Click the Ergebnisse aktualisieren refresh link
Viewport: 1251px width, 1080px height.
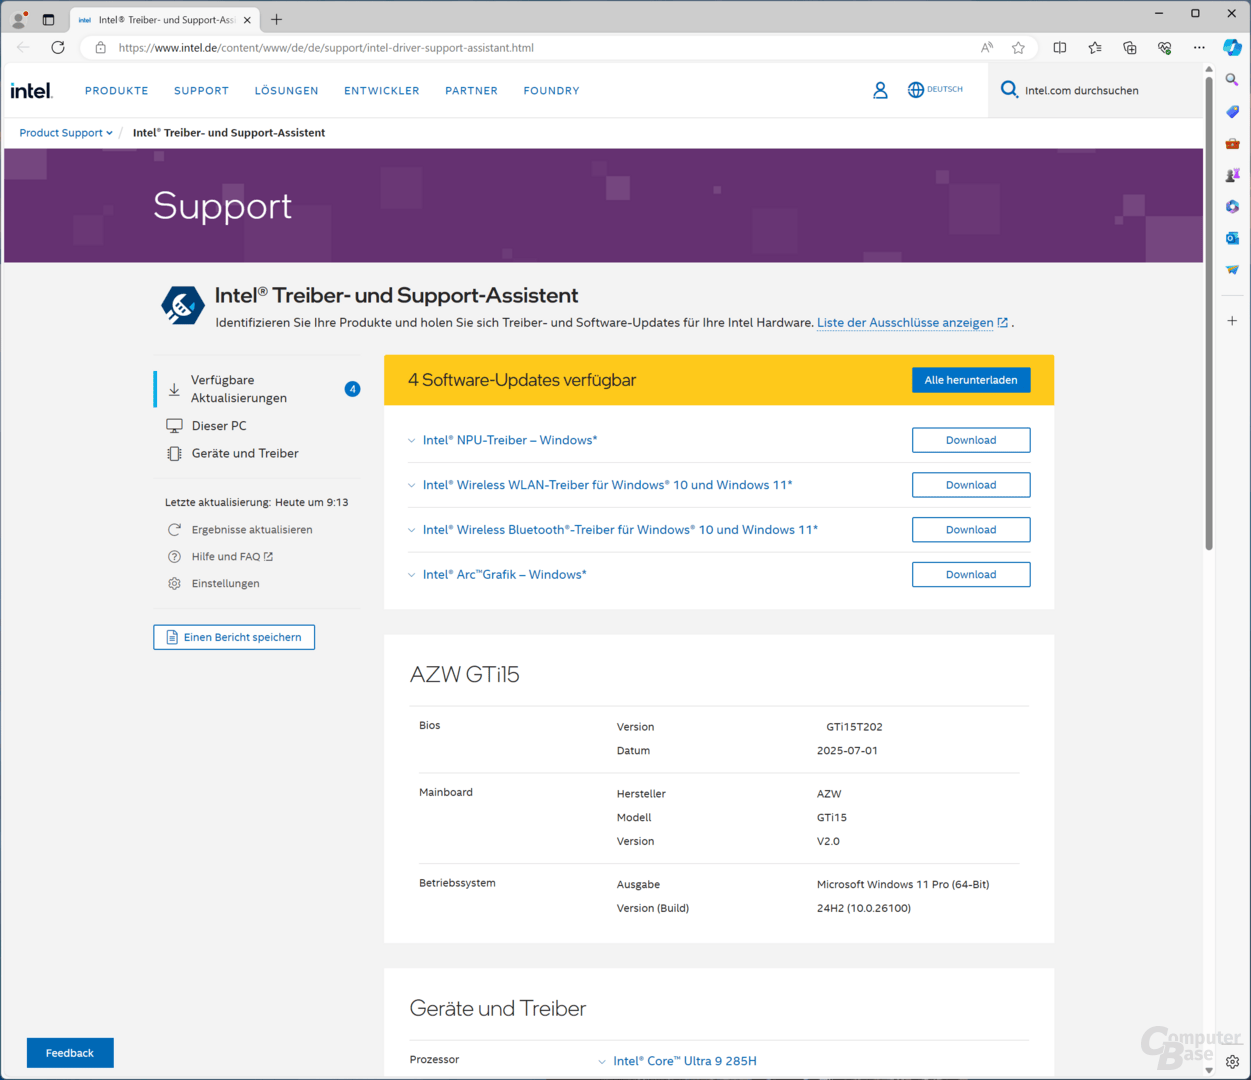click(x=251, y=530)
